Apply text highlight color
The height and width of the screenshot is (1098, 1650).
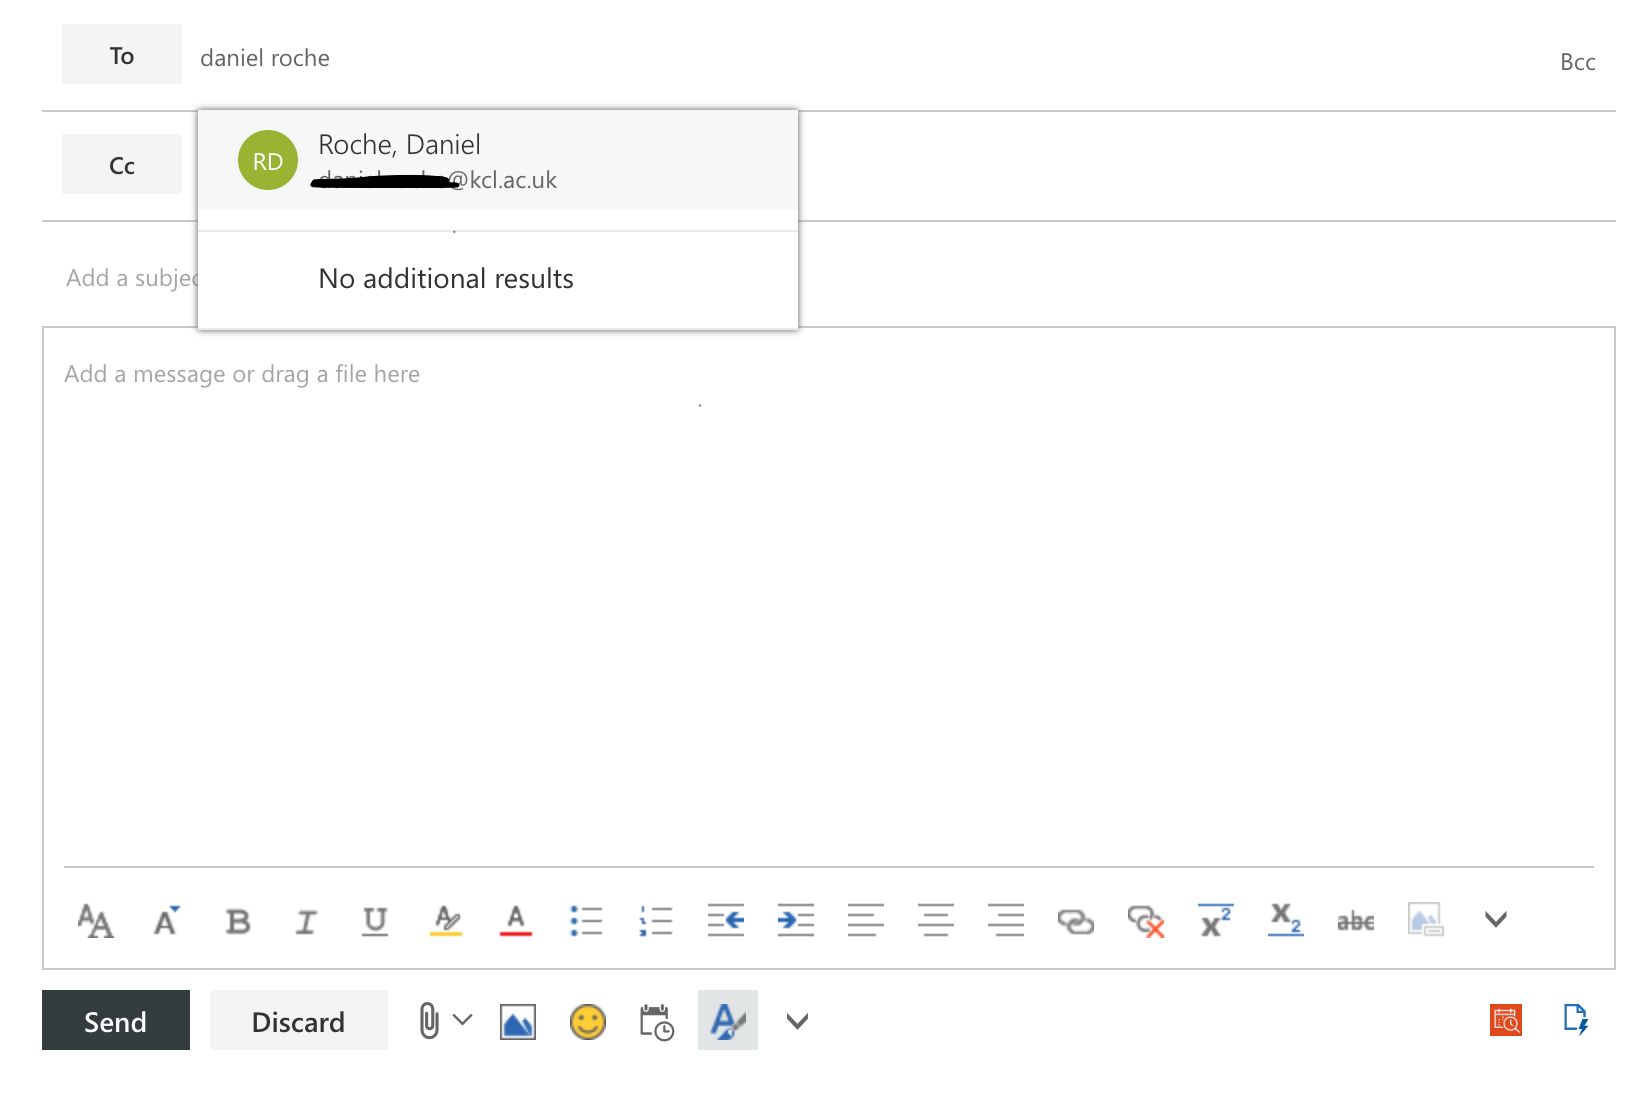(446, 920)
